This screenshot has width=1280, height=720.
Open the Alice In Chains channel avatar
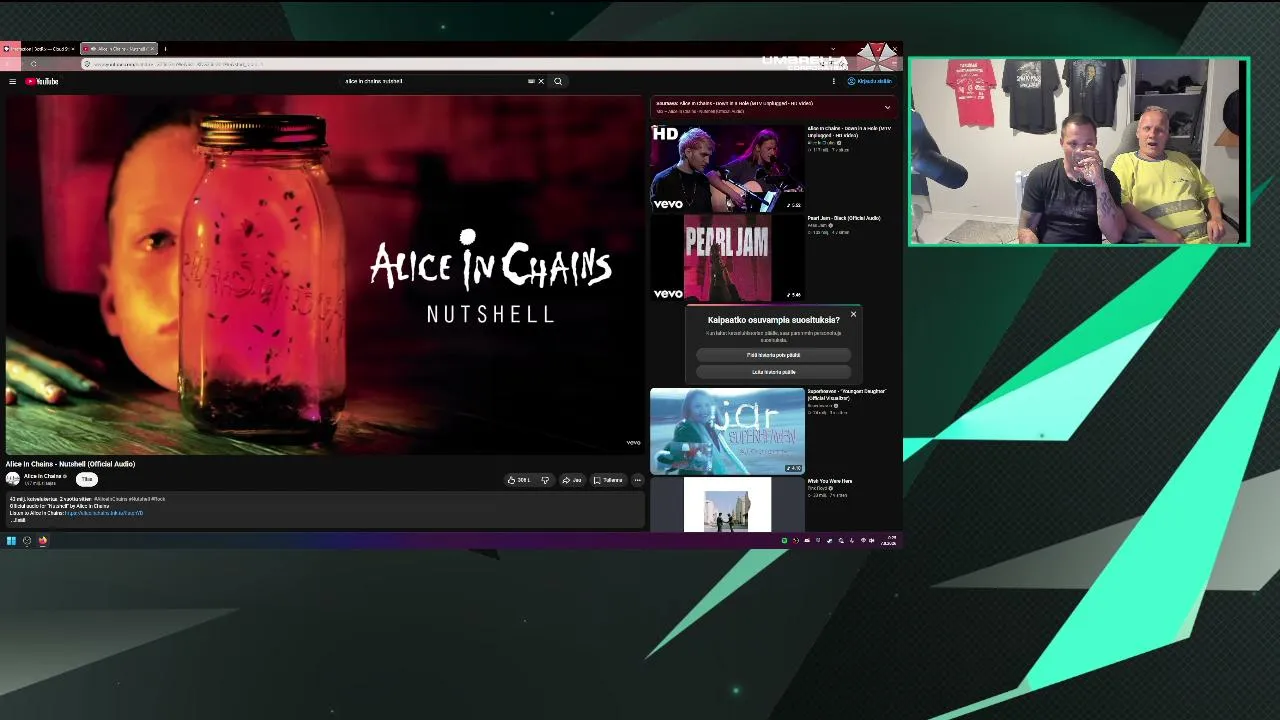(13, 479)
